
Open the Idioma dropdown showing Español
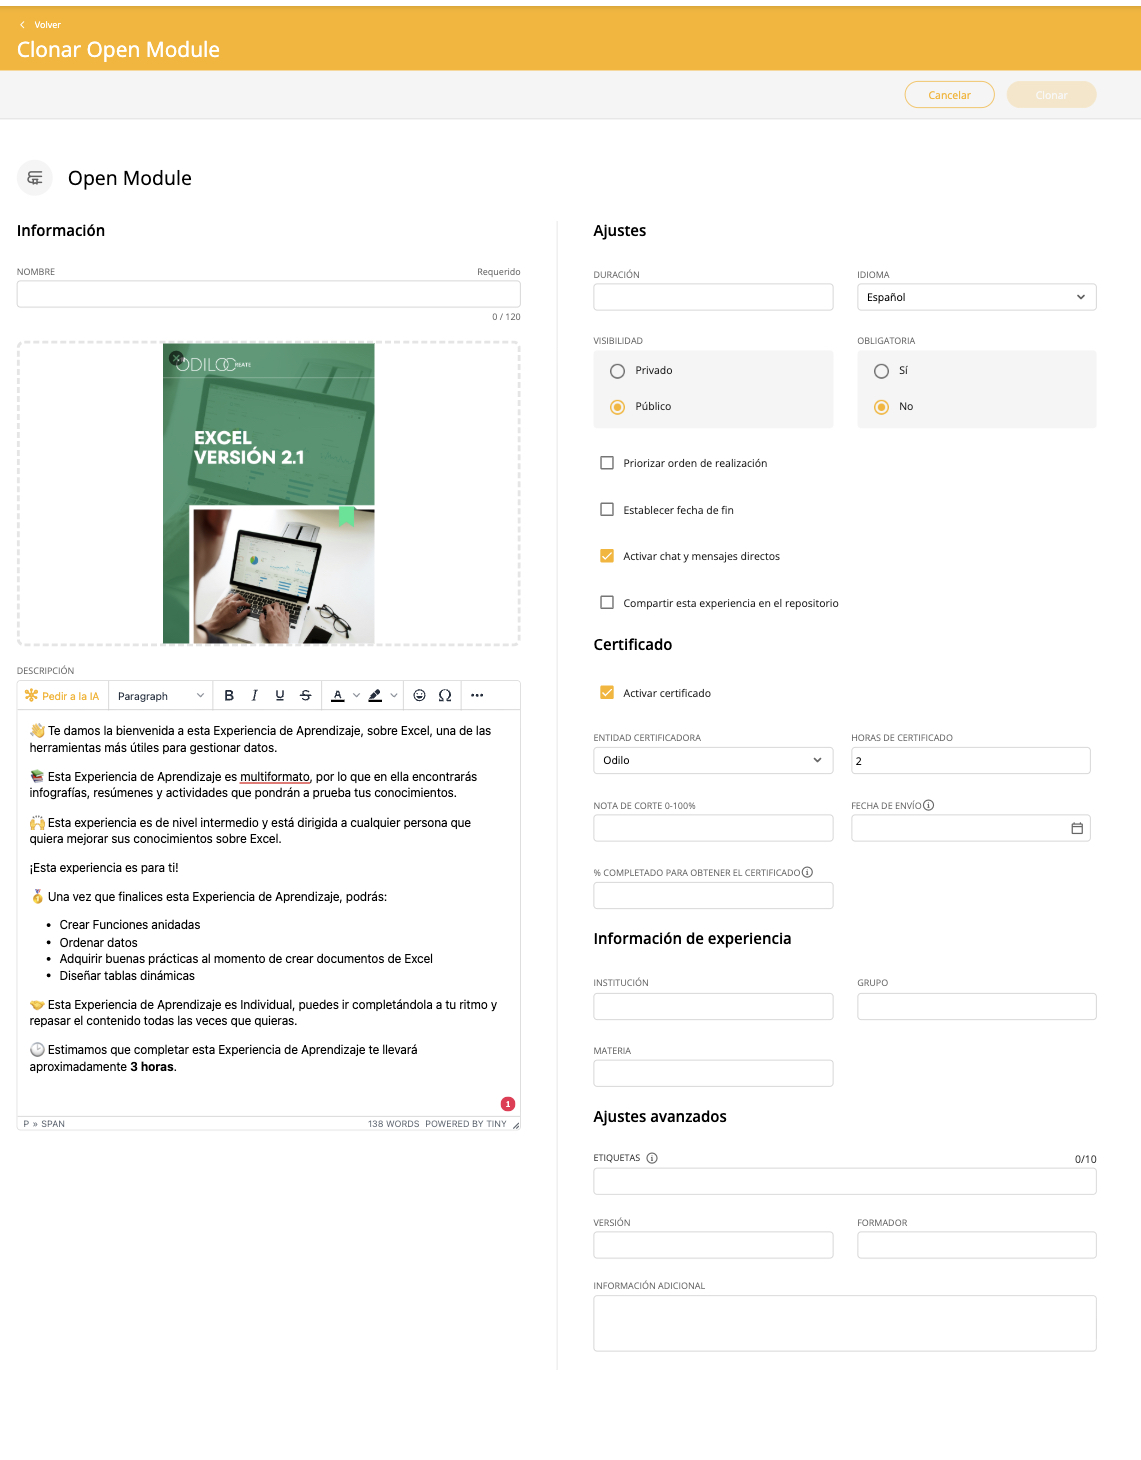coord(976,297)
